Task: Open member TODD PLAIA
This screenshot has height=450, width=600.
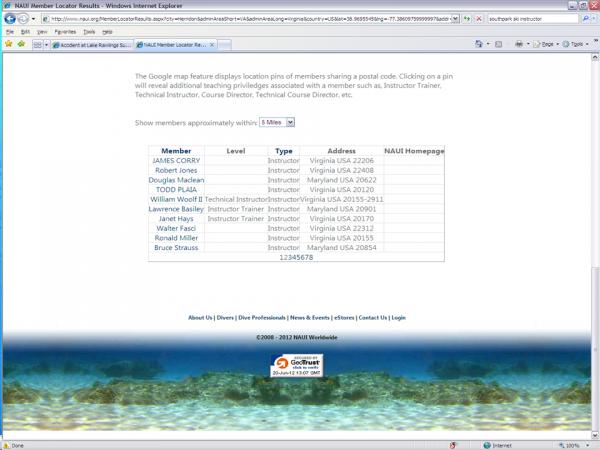Action: pyautogui.click(x=176, y=189)
